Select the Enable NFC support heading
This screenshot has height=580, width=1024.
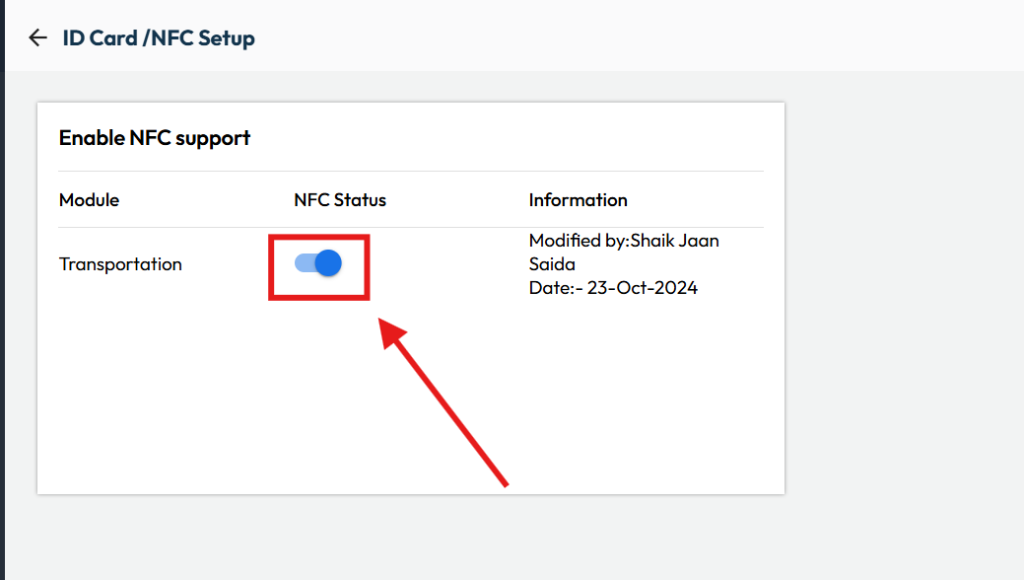[x=154, y=138]
